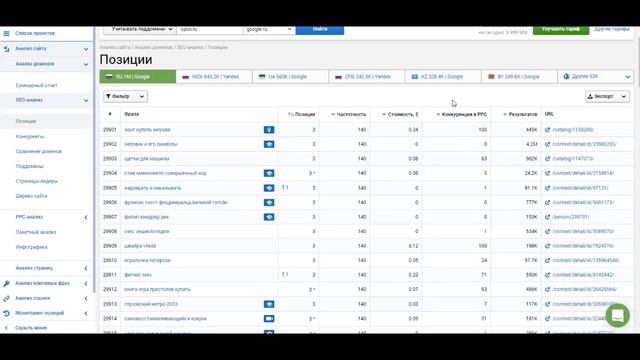Switch to UA Google tab
The image size is (640, 360).
click(290, 77)
